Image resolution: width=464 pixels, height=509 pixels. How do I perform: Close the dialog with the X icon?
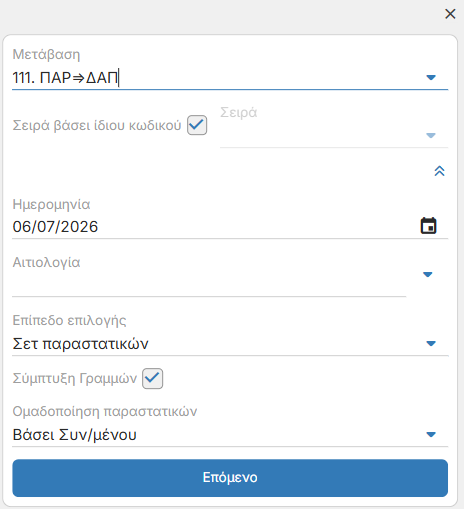[450, 14]
